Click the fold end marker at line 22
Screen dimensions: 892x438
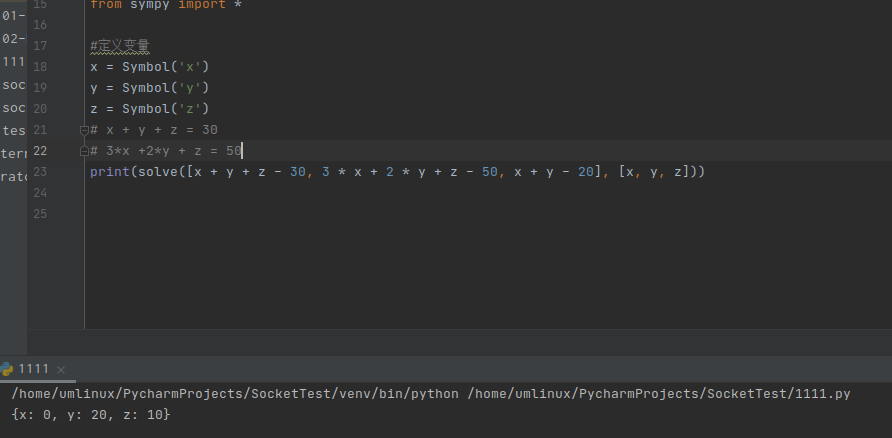(84, 151)
